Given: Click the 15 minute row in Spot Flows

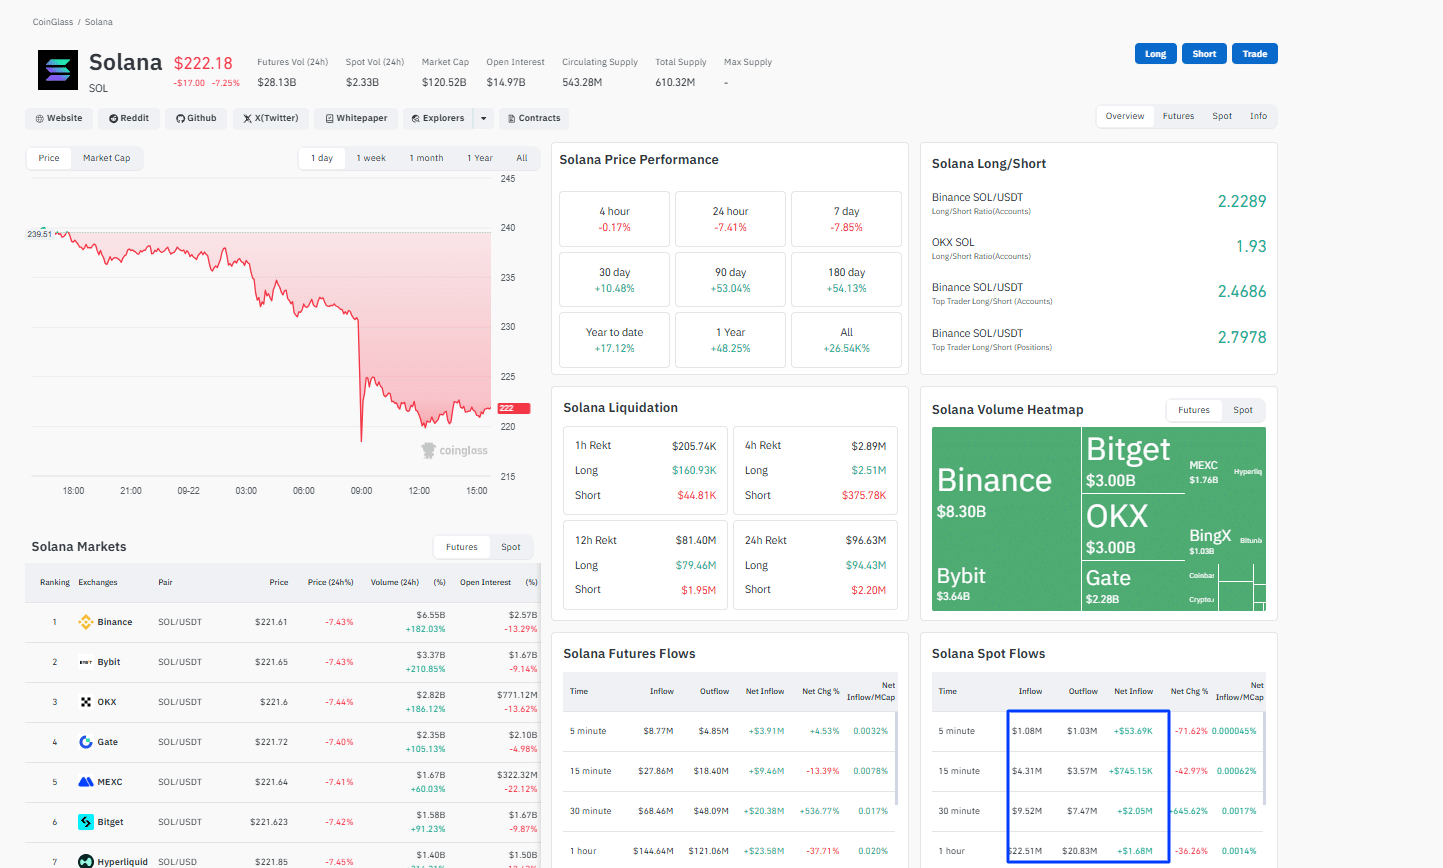Looking at the screenshot, I should tap(1098, 771).
